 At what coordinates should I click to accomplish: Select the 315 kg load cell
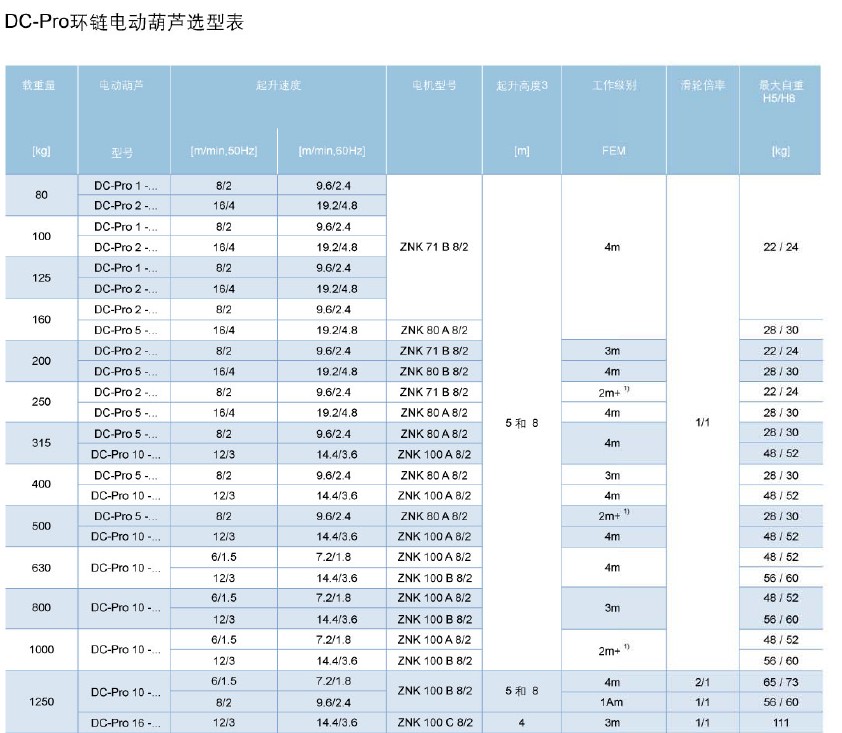click(41, 444)
